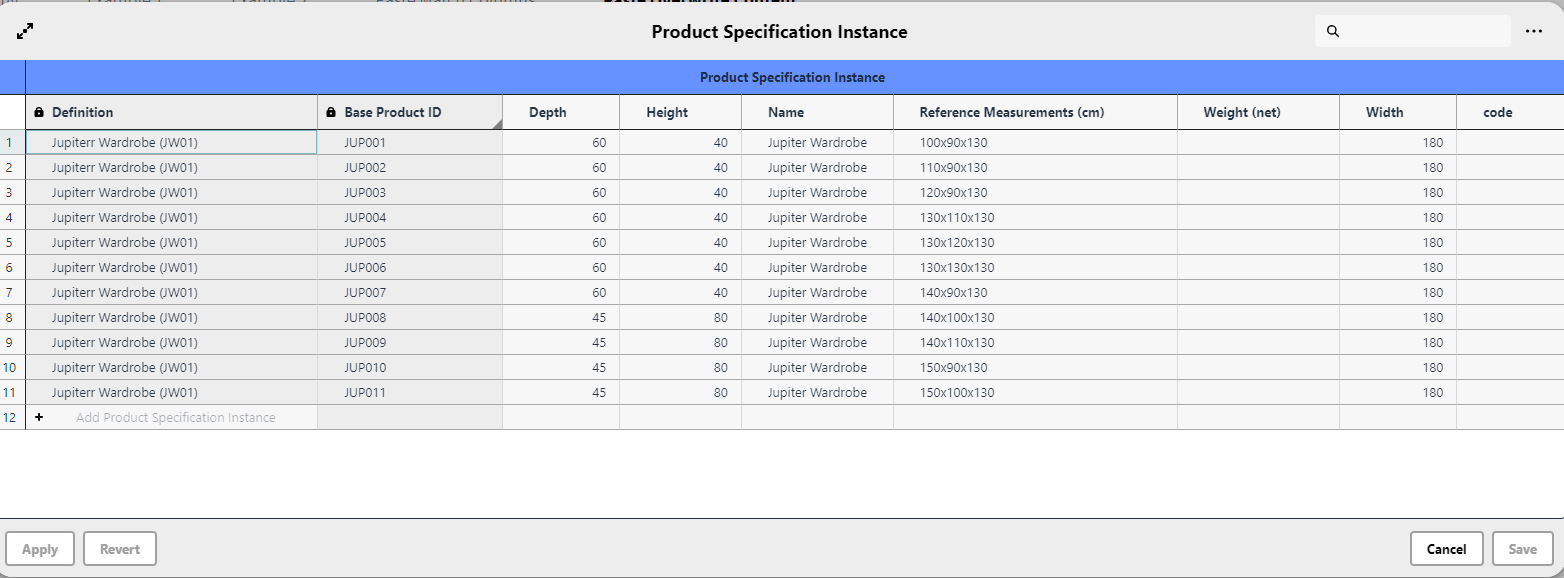Viewport: 1564px width, 578px height.
Task: Click the magnifier search icon
Action: pos(1332,31)
